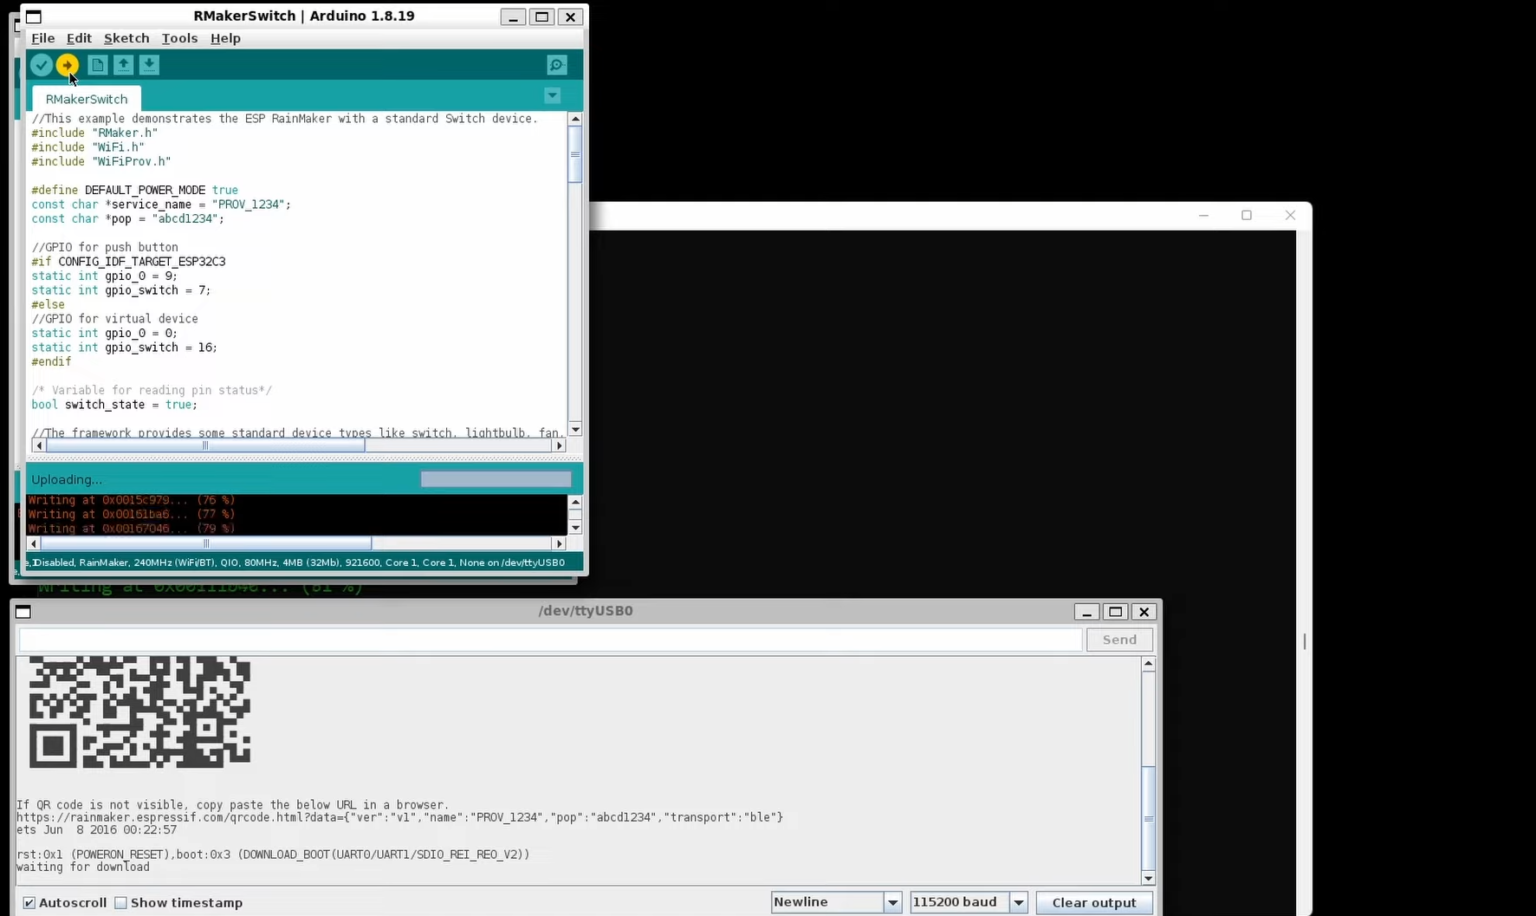Open the Serial Monitor magnifier icon

(557, 65)
